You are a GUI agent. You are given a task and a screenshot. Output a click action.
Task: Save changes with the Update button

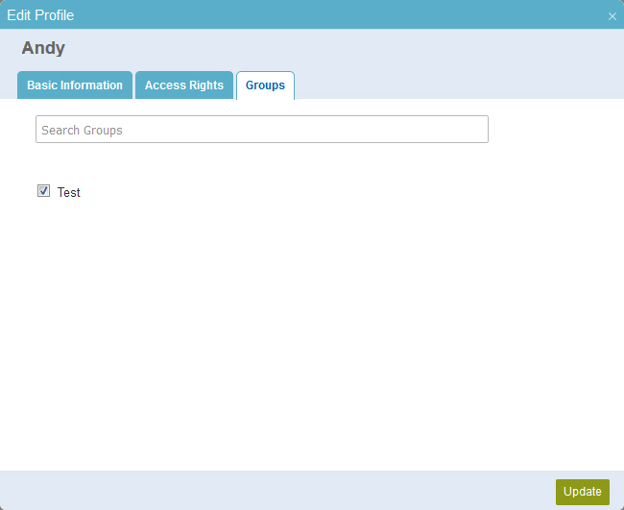(x=583, y=492)
